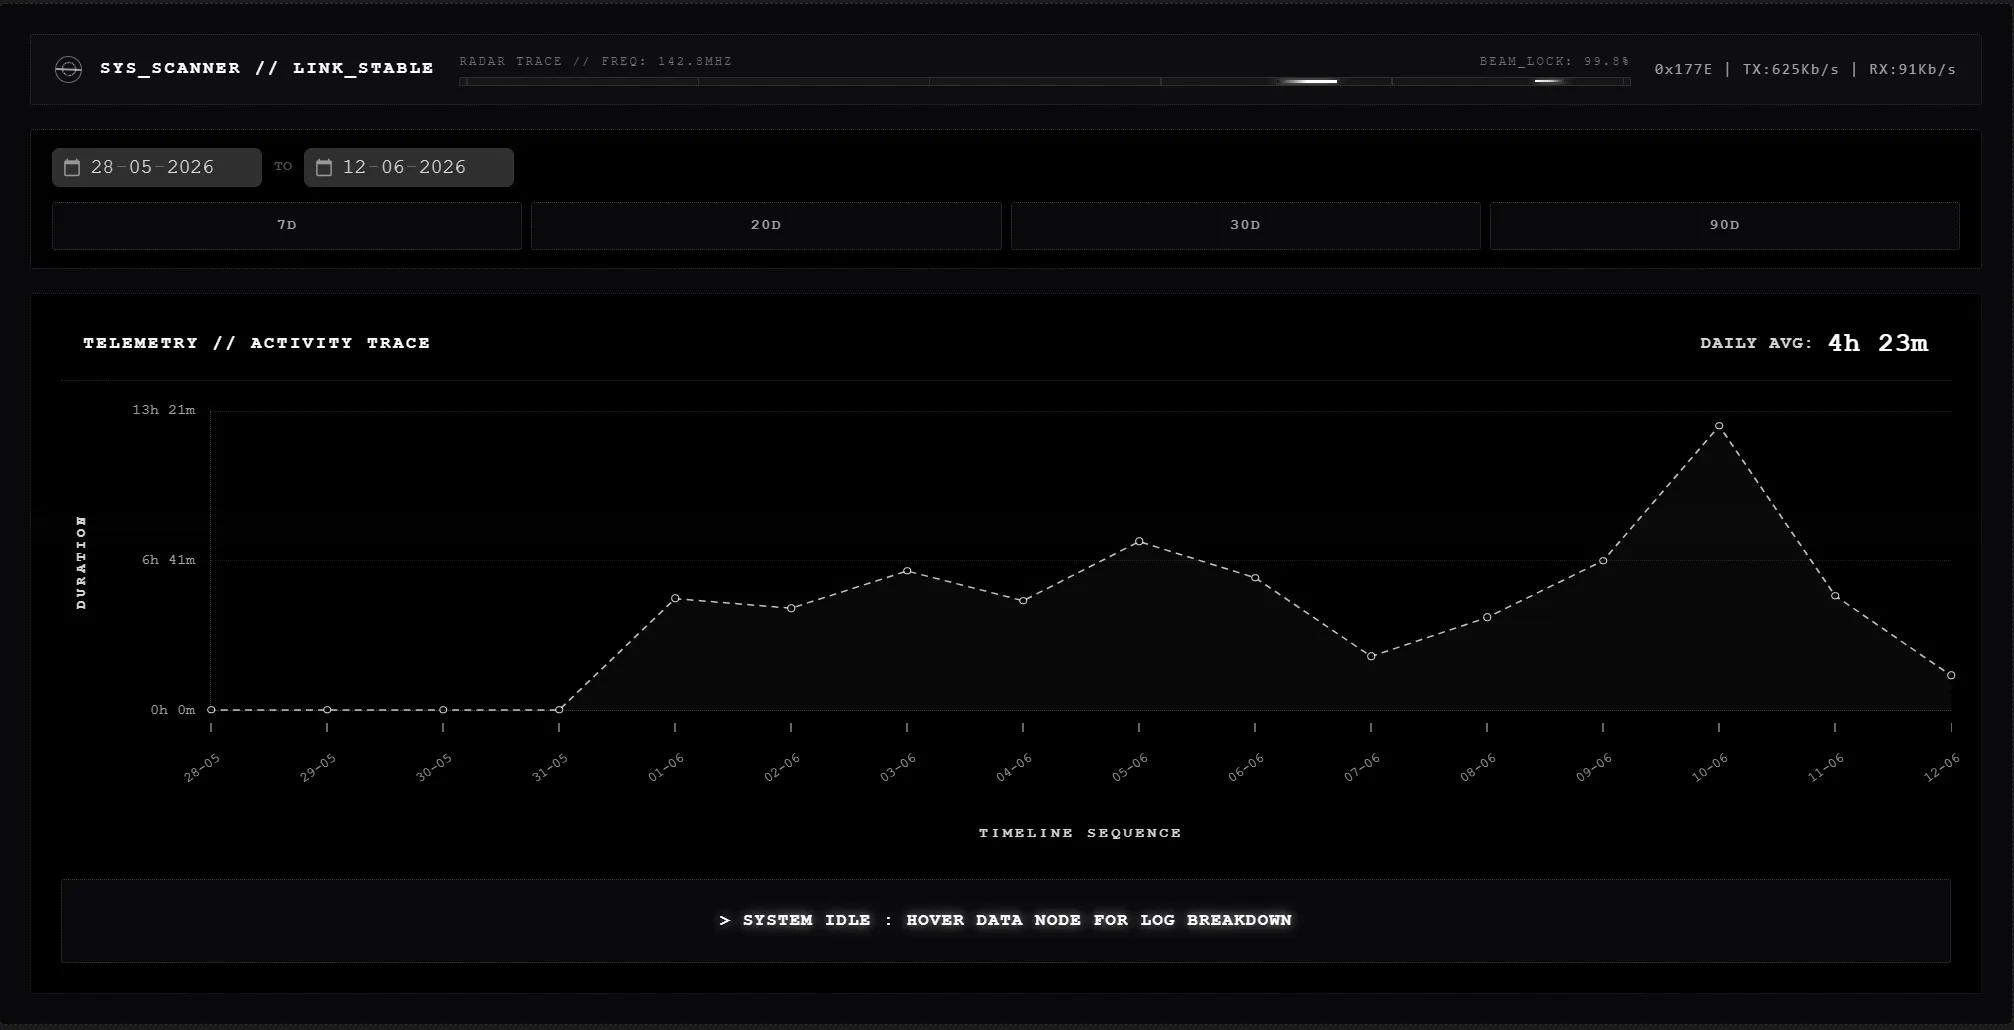Click the peak data node for 10-06
The image size is (2014, 1030).
point(1719,426)
